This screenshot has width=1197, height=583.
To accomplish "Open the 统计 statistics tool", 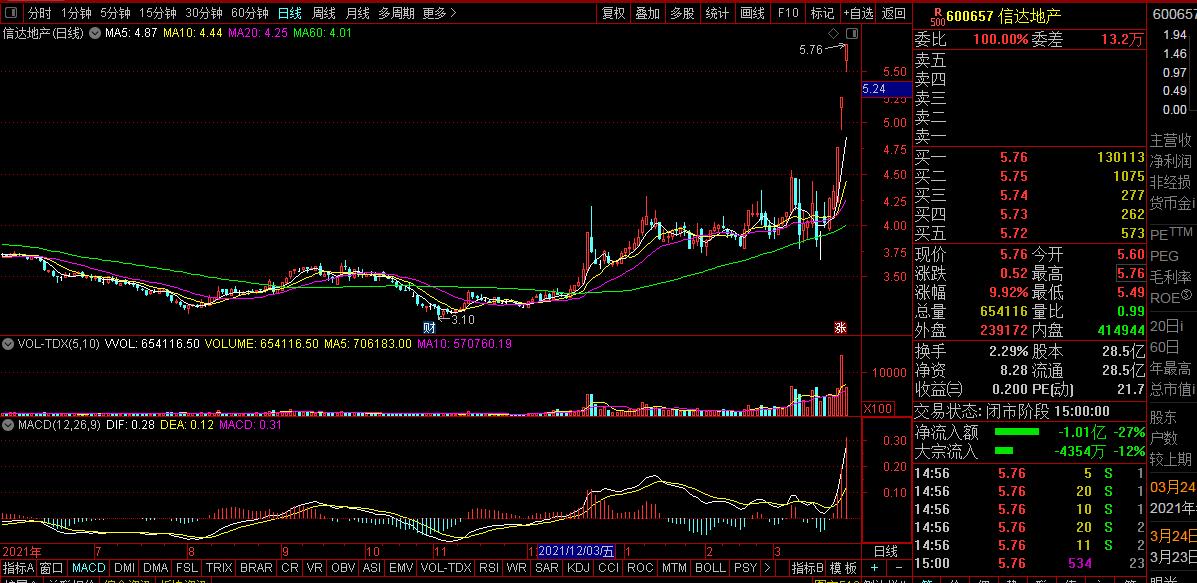I will [x=717, y=13].
